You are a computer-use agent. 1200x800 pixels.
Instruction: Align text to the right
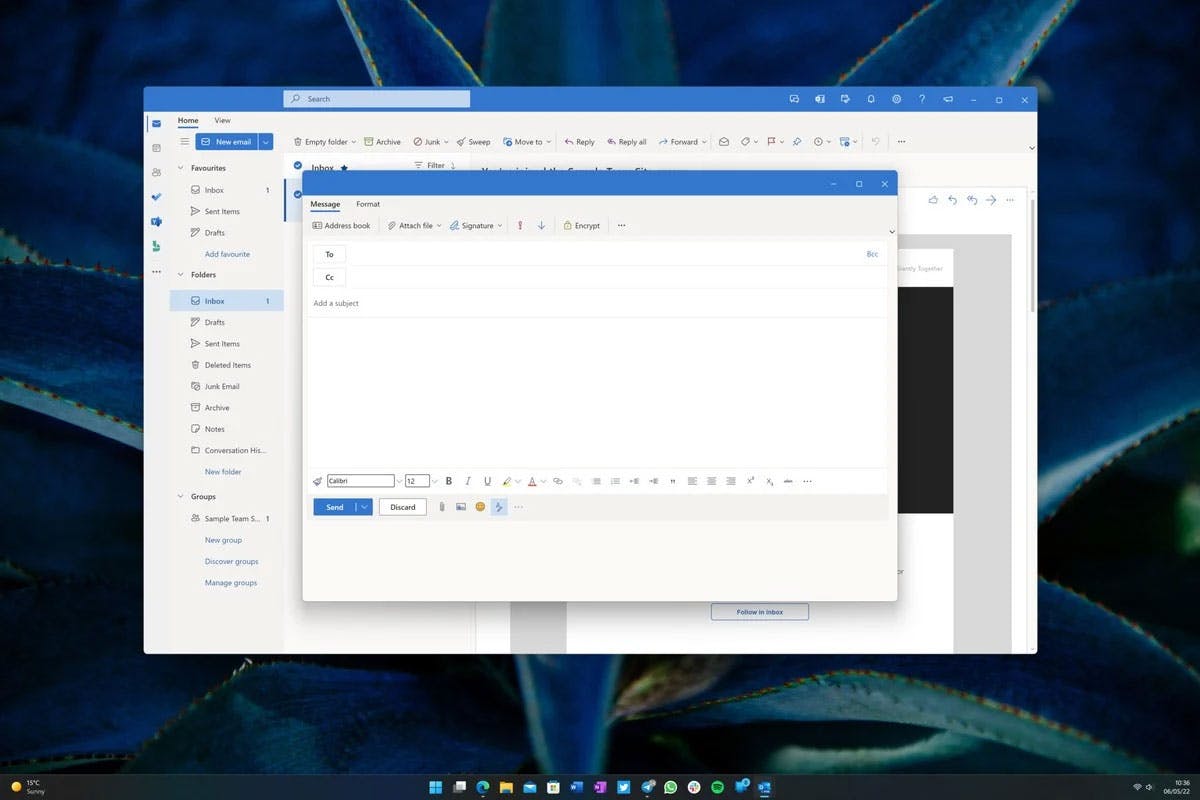(731, 481)
